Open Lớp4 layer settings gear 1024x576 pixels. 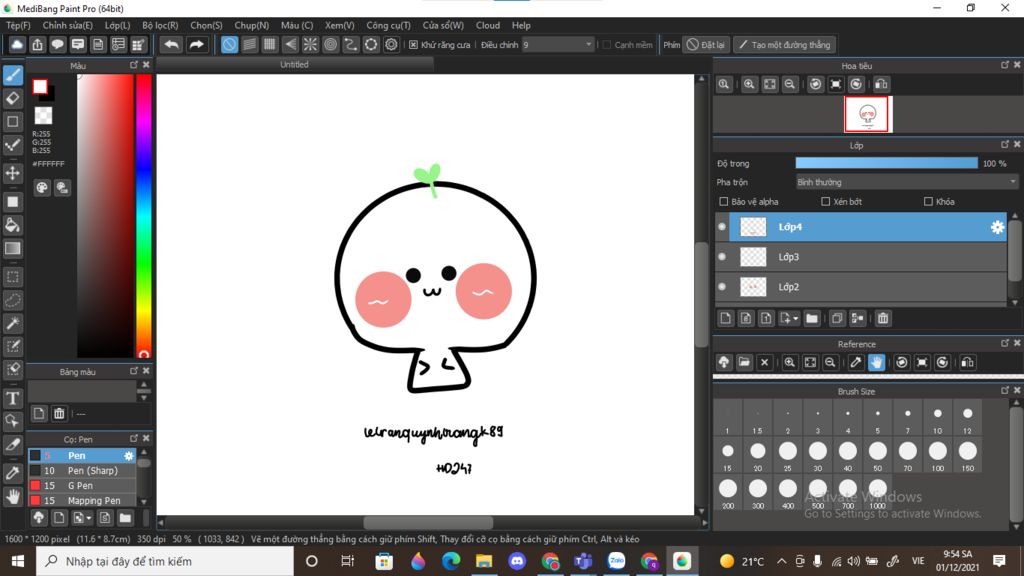997,227
